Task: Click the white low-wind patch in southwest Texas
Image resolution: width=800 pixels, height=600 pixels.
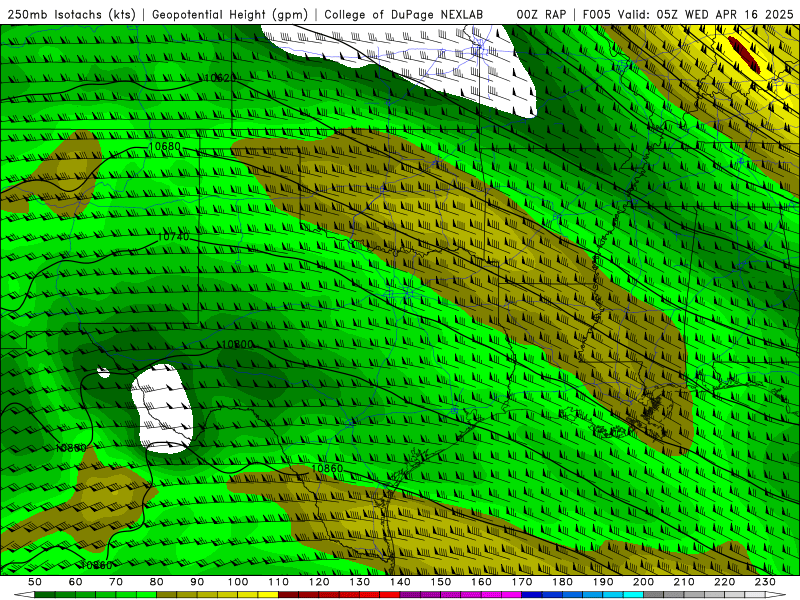Action: [162, 408]
